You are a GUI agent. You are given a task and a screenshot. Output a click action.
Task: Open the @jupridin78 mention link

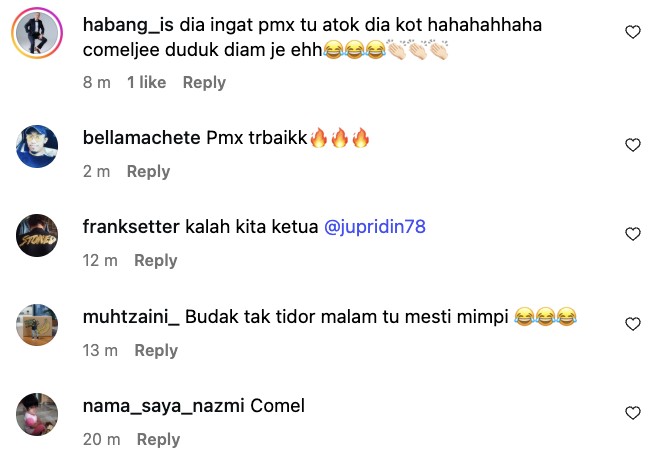pos(375,227)
